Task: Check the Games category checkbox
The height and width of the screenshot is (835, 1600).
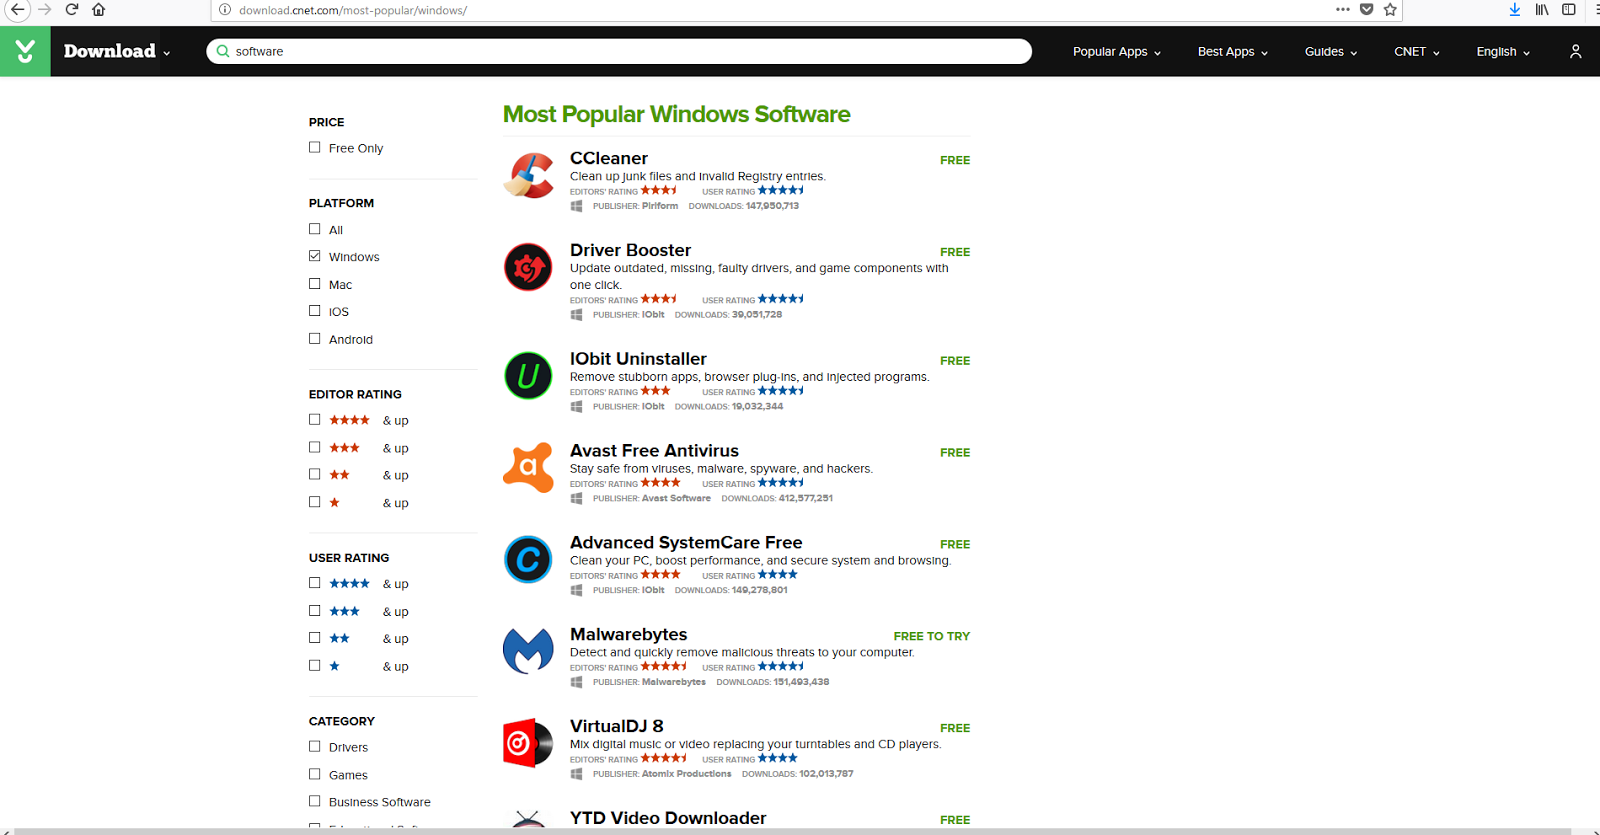Action: coord(315,774)
